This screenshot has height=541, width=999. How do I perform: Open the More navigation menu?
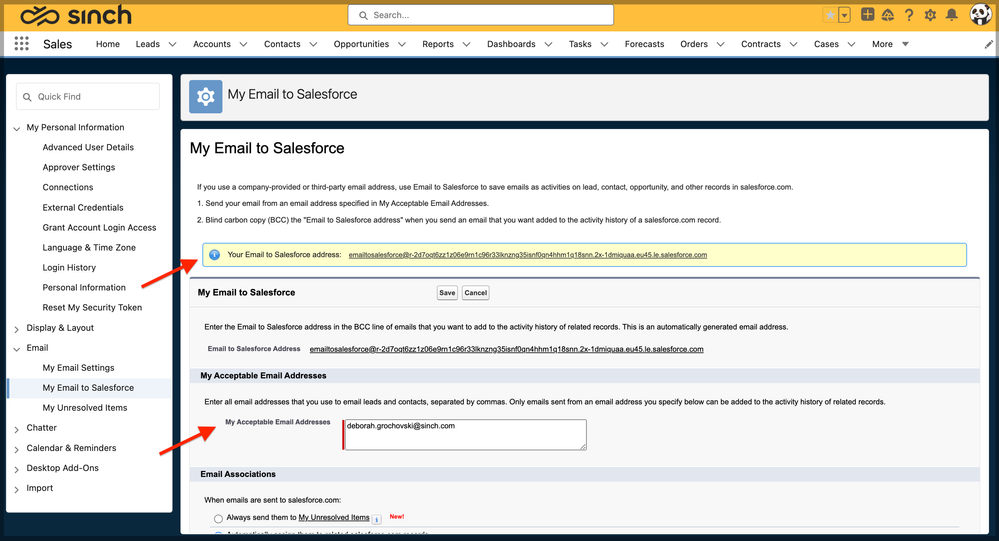pyautogui.click(x=890, y=44)
